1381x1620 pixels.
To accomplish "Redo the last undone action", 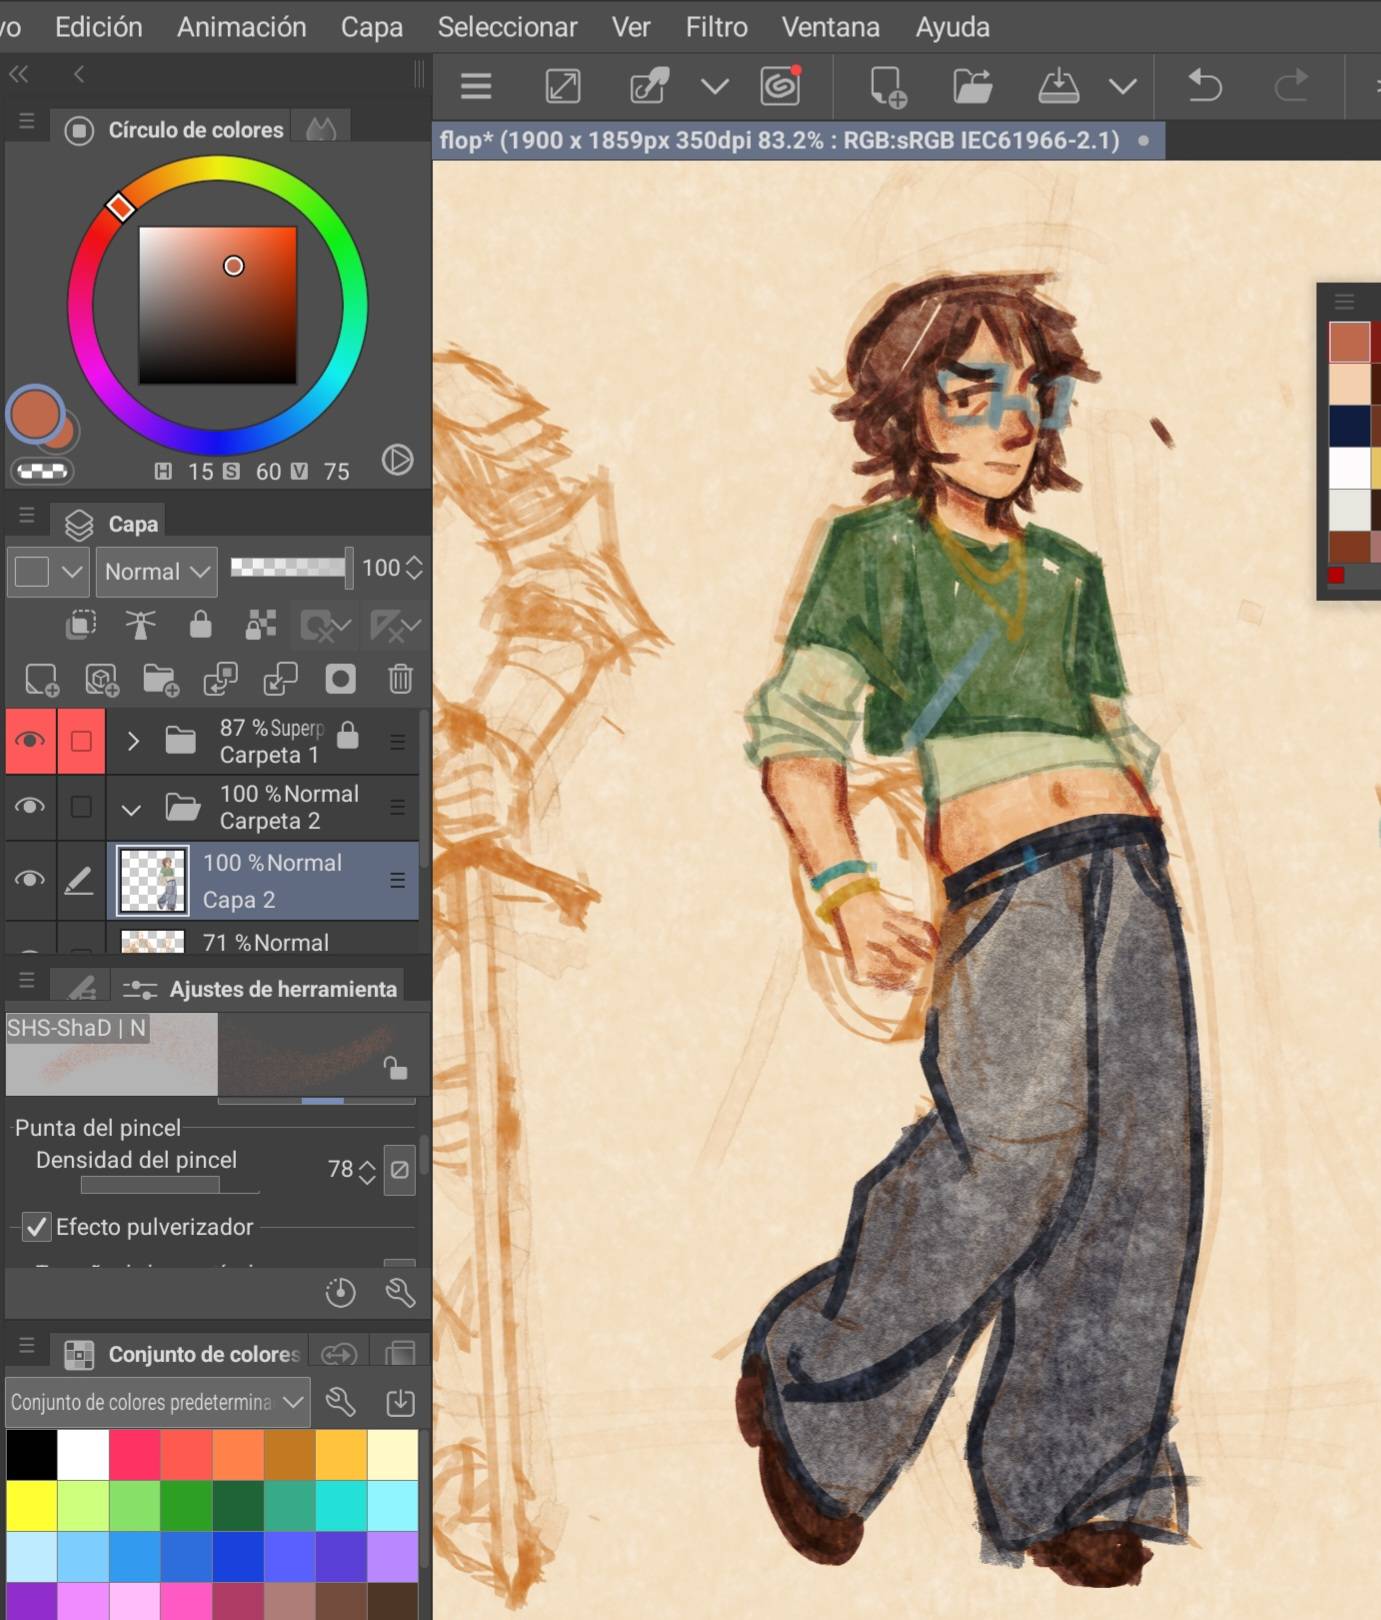I will [x=1291, y=87].
